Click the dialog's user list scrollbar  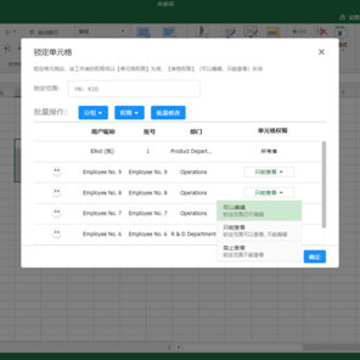[324, 185]
